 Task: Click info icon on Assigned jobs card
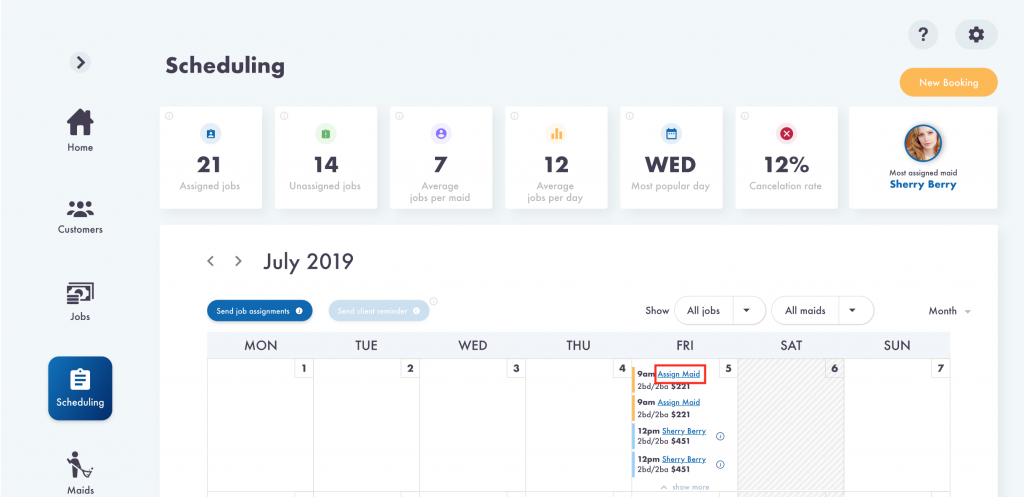168,116
